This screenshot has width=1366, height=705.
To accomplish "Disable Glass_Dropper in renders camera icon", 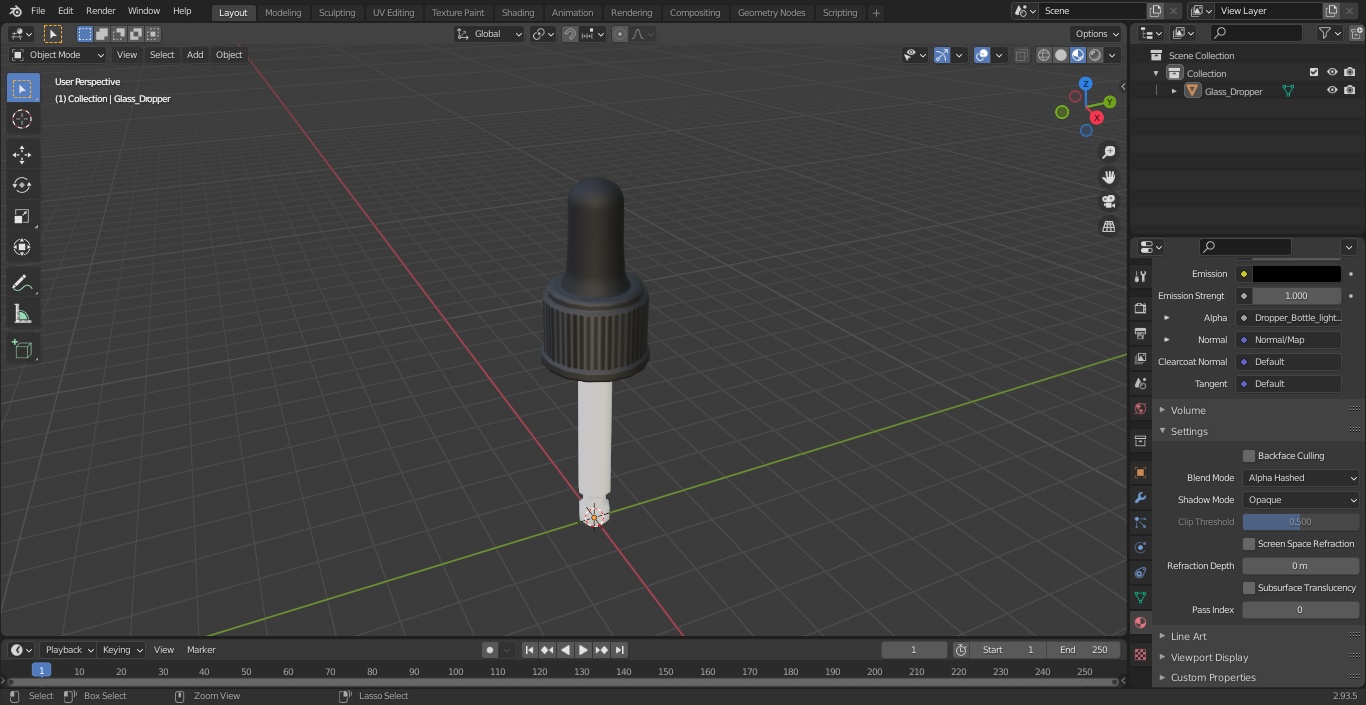I will 1350,90.
